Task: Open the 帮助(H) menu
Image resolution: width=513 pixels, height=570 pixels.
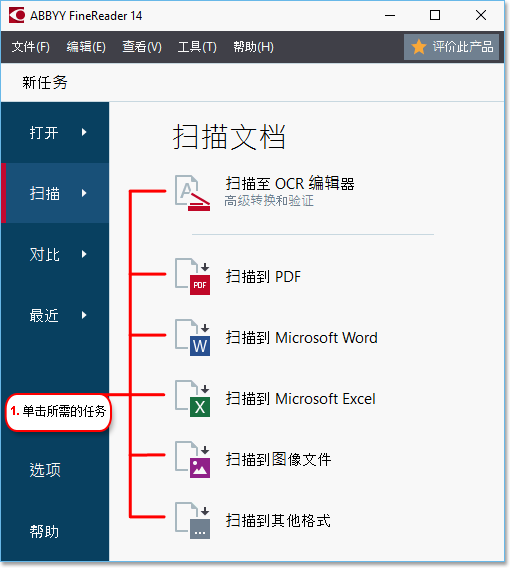Action: pos(253,47)
